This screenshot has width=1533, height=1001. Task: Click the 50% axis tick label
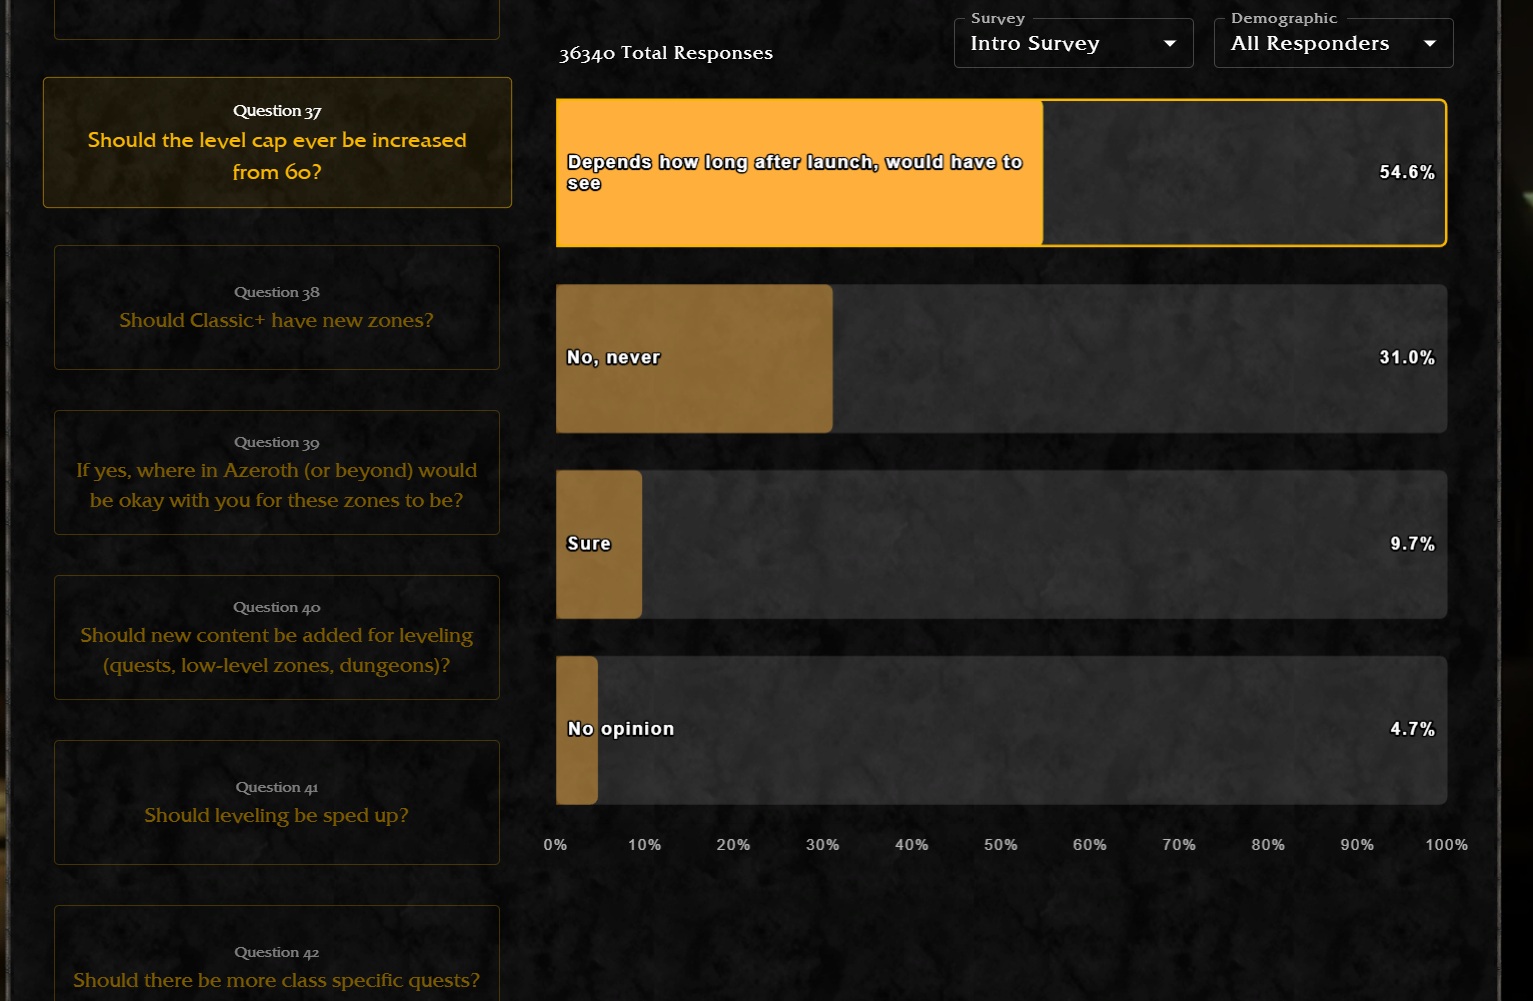point(1001,845)
